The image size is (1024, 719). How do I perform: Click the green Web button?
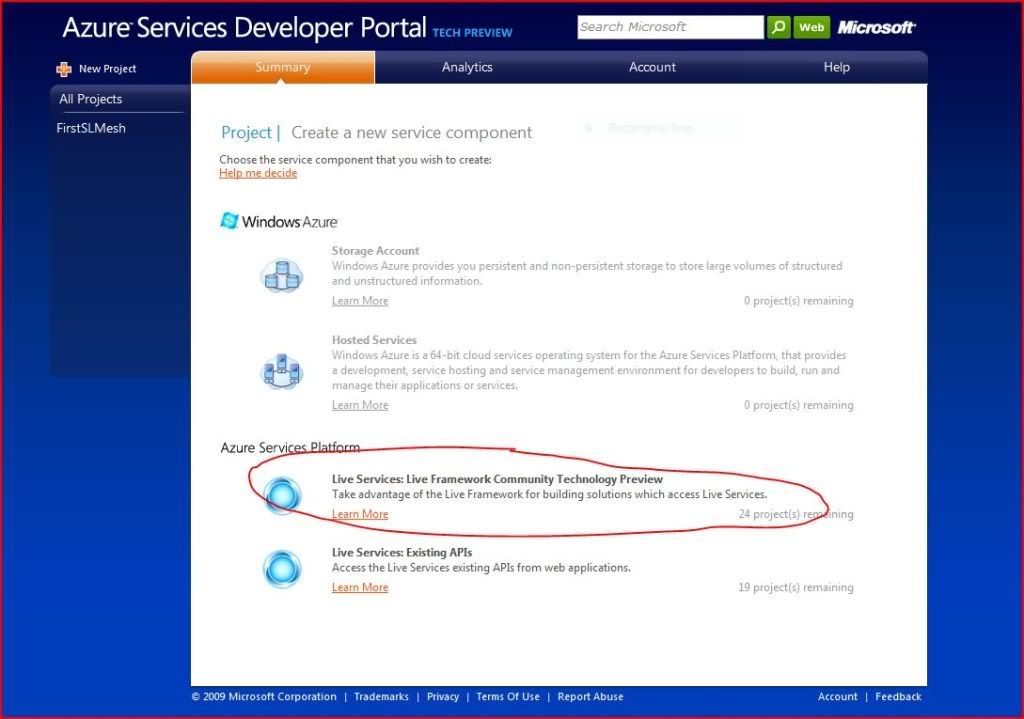[x=812, y=27]
